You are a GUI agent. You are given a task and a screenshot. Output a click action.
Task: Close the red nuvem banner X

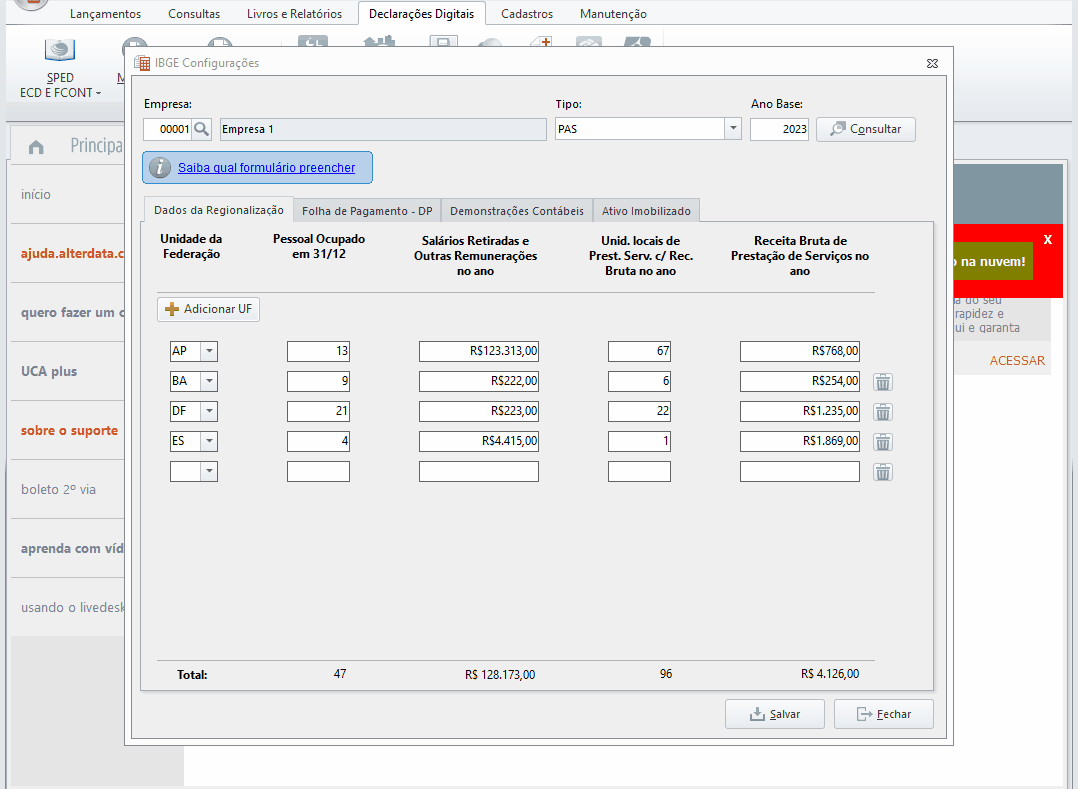pos(1048,239)
